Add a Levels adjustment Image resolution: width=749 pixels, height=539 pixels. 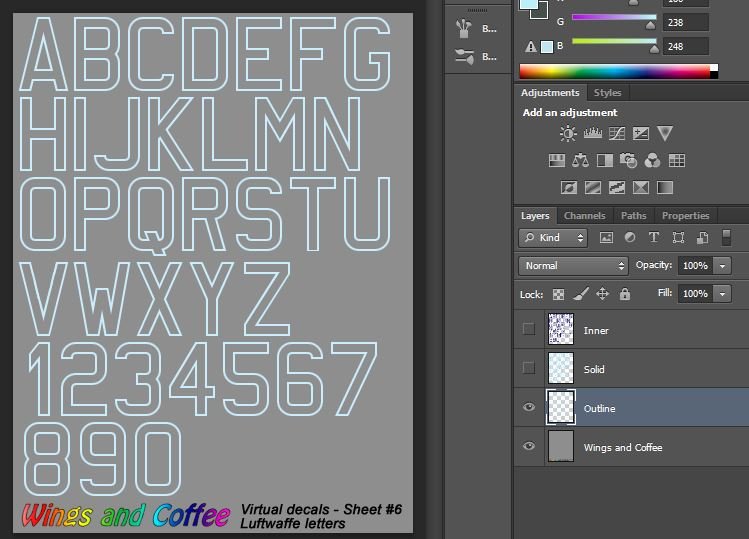click(592, 133)
